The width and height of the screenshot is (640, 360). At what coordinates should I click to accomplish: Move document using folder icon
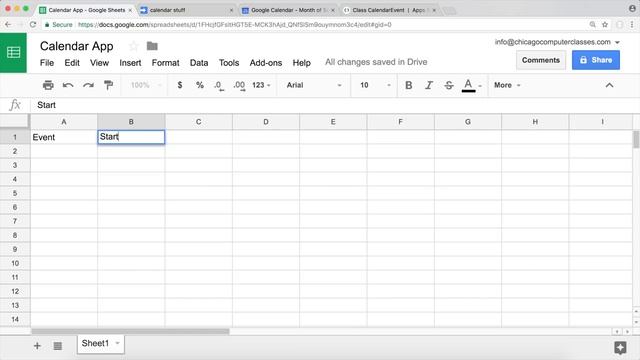click(152, 46)
